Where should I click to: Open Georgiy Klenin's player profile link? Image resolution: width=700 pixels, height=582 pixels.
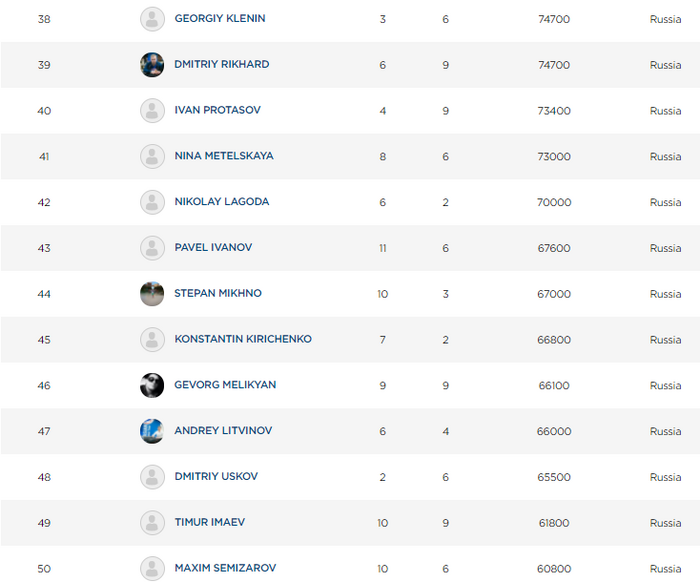[220, 19]
